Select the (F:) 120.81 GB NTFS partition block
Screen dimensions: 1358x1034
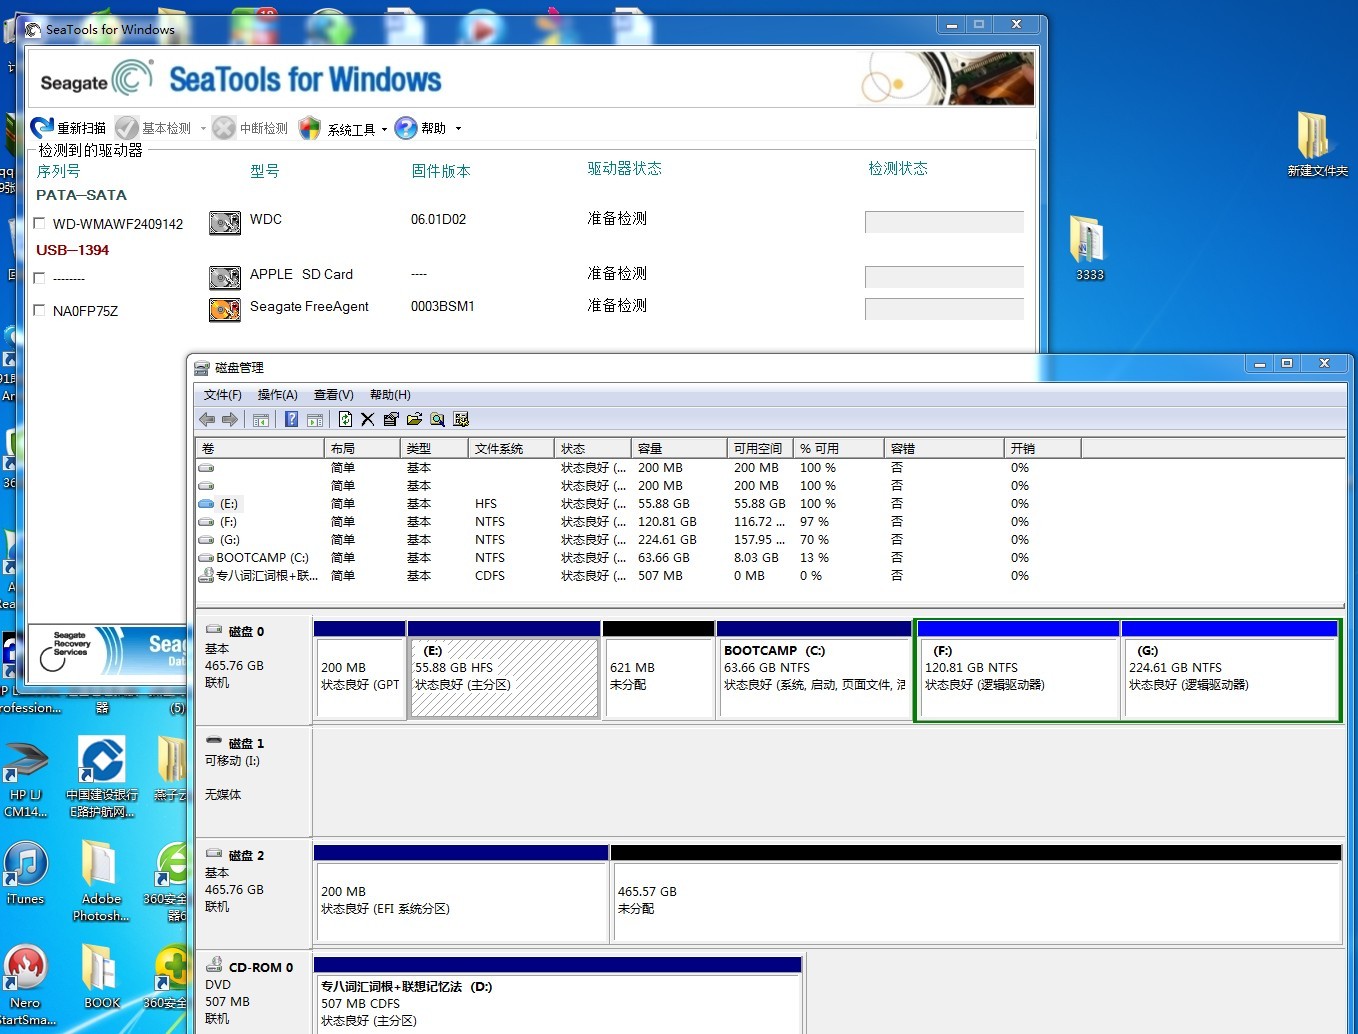(1018, 670)
